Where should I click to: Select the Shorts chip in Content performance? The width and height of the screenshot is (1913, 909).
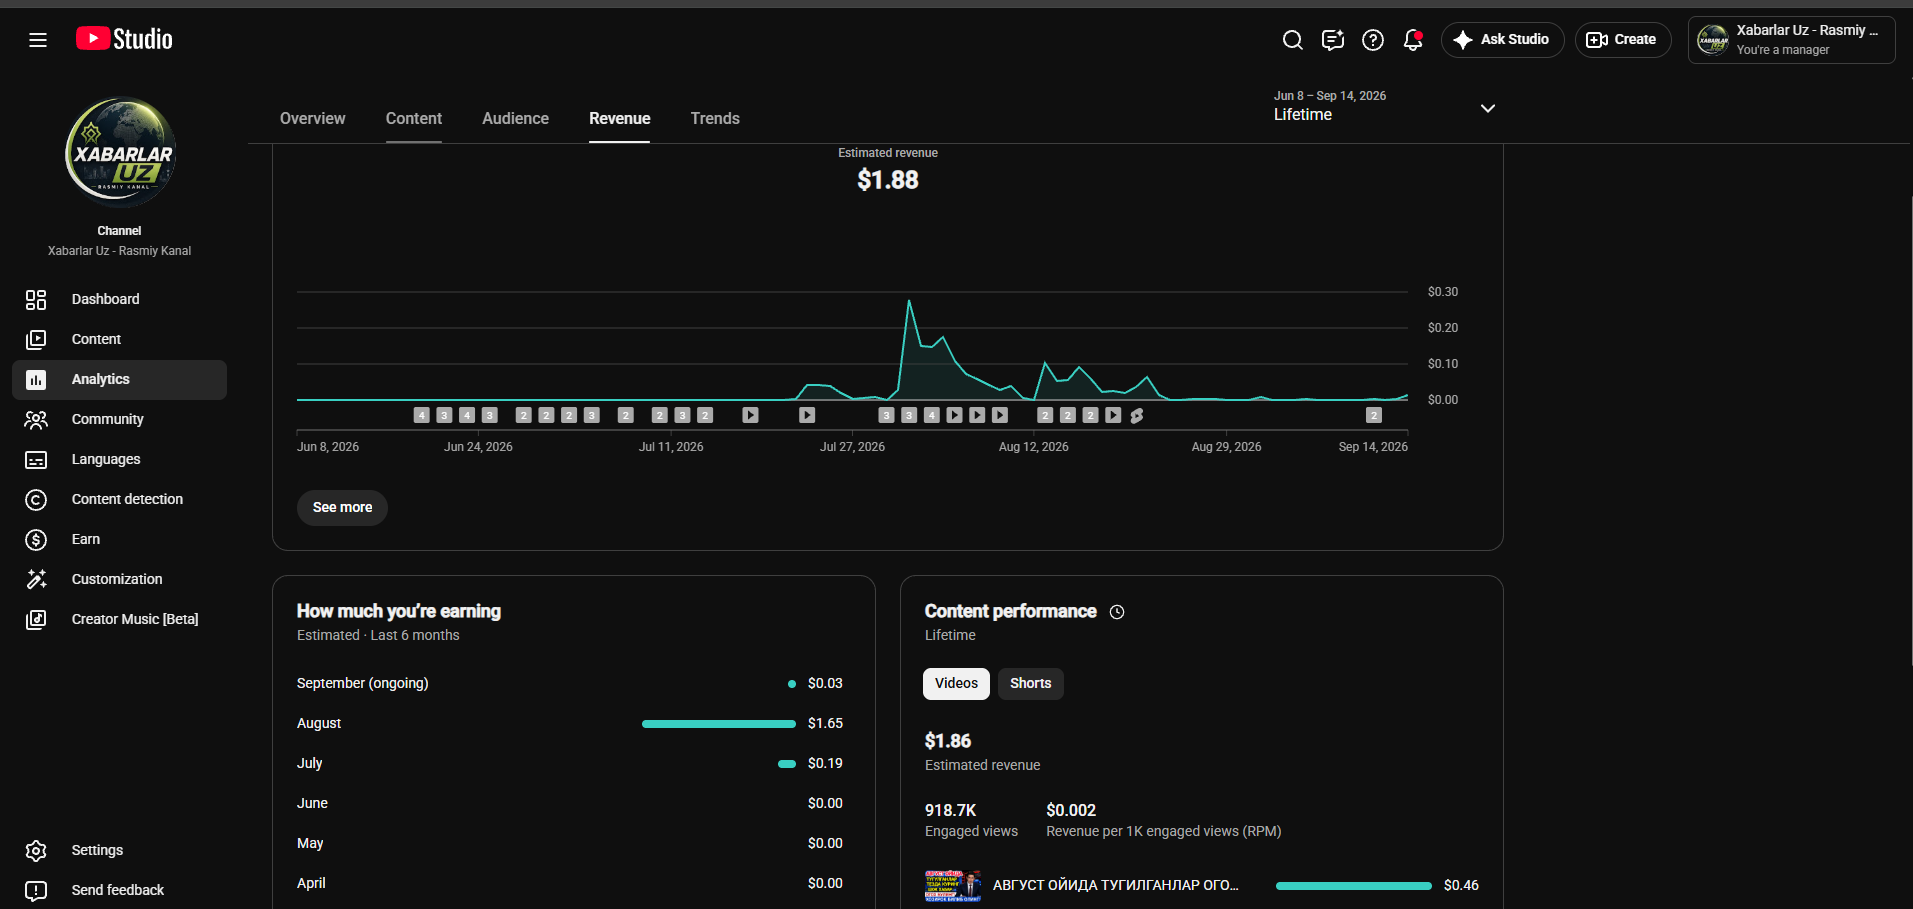[1030, 683]
